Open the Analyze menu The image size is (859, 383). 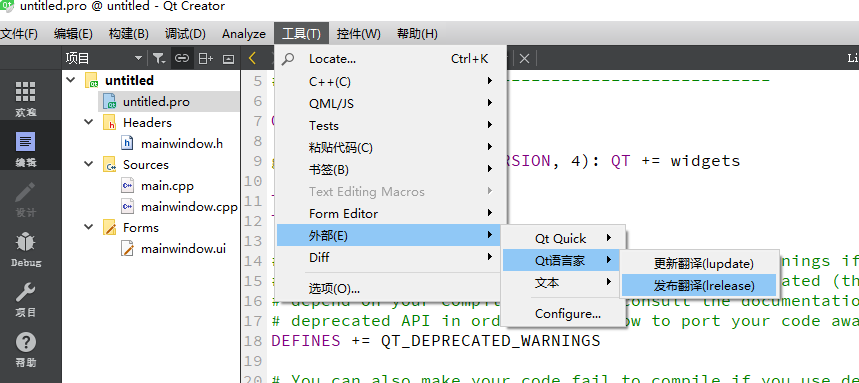click(244, 33)
